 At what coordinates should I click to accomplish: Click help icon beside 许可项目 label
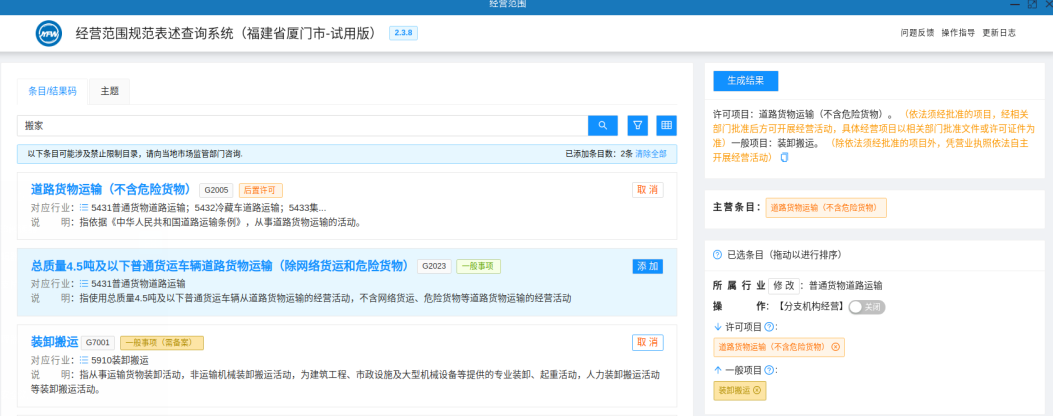(x=770, y=327)
